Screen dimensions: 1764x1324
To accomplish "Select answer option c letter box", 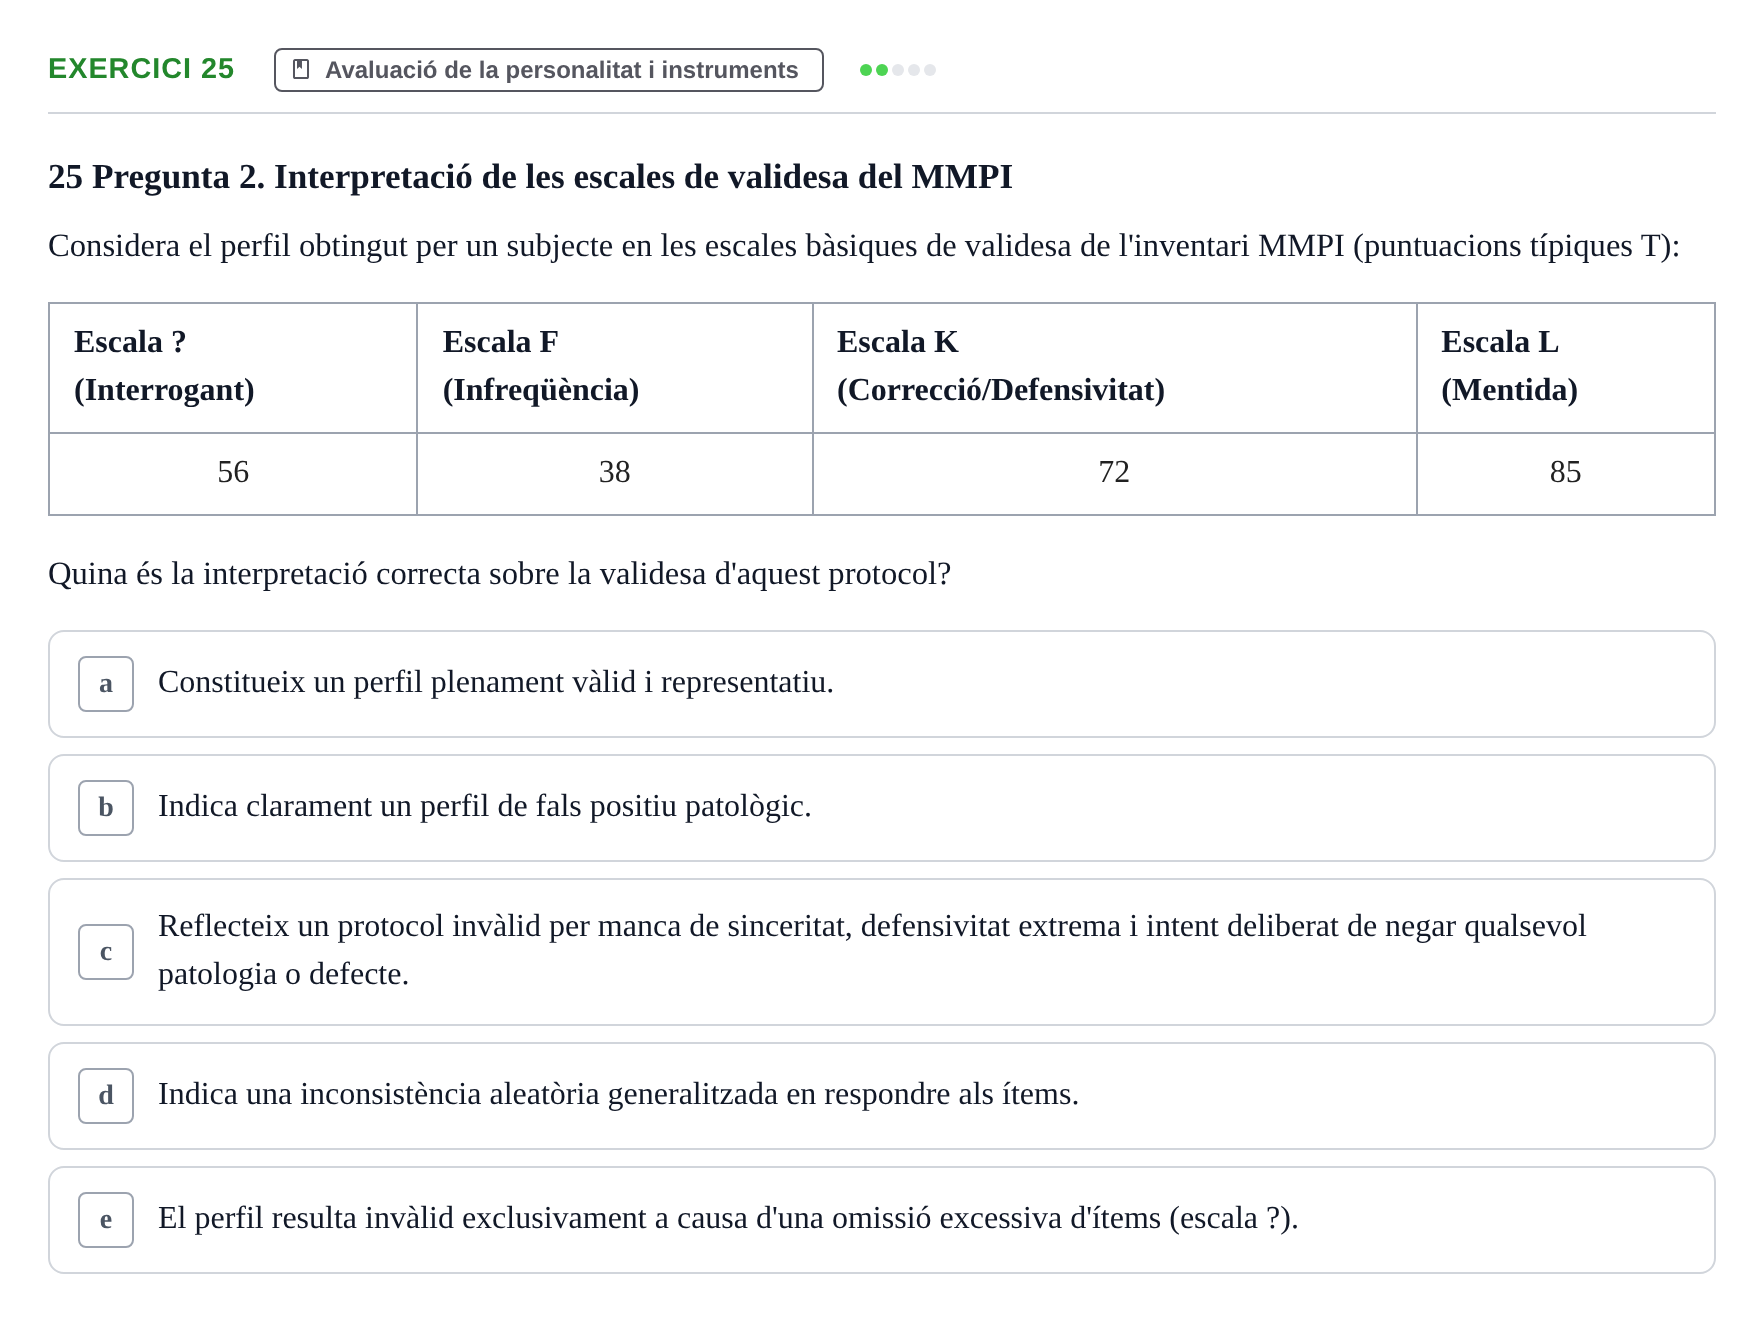I will [x=106, y=952].
